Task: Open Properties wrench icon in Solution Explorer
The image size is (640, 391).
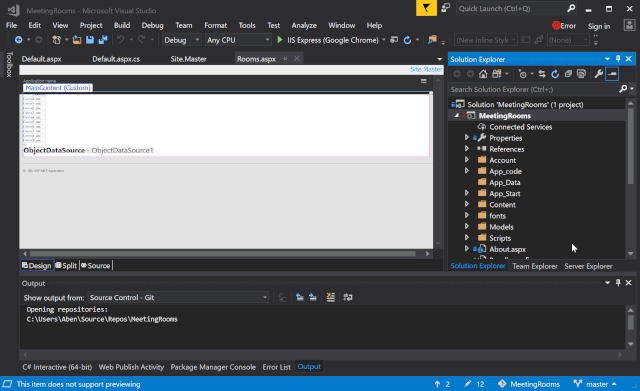Action: click(598, 74)
